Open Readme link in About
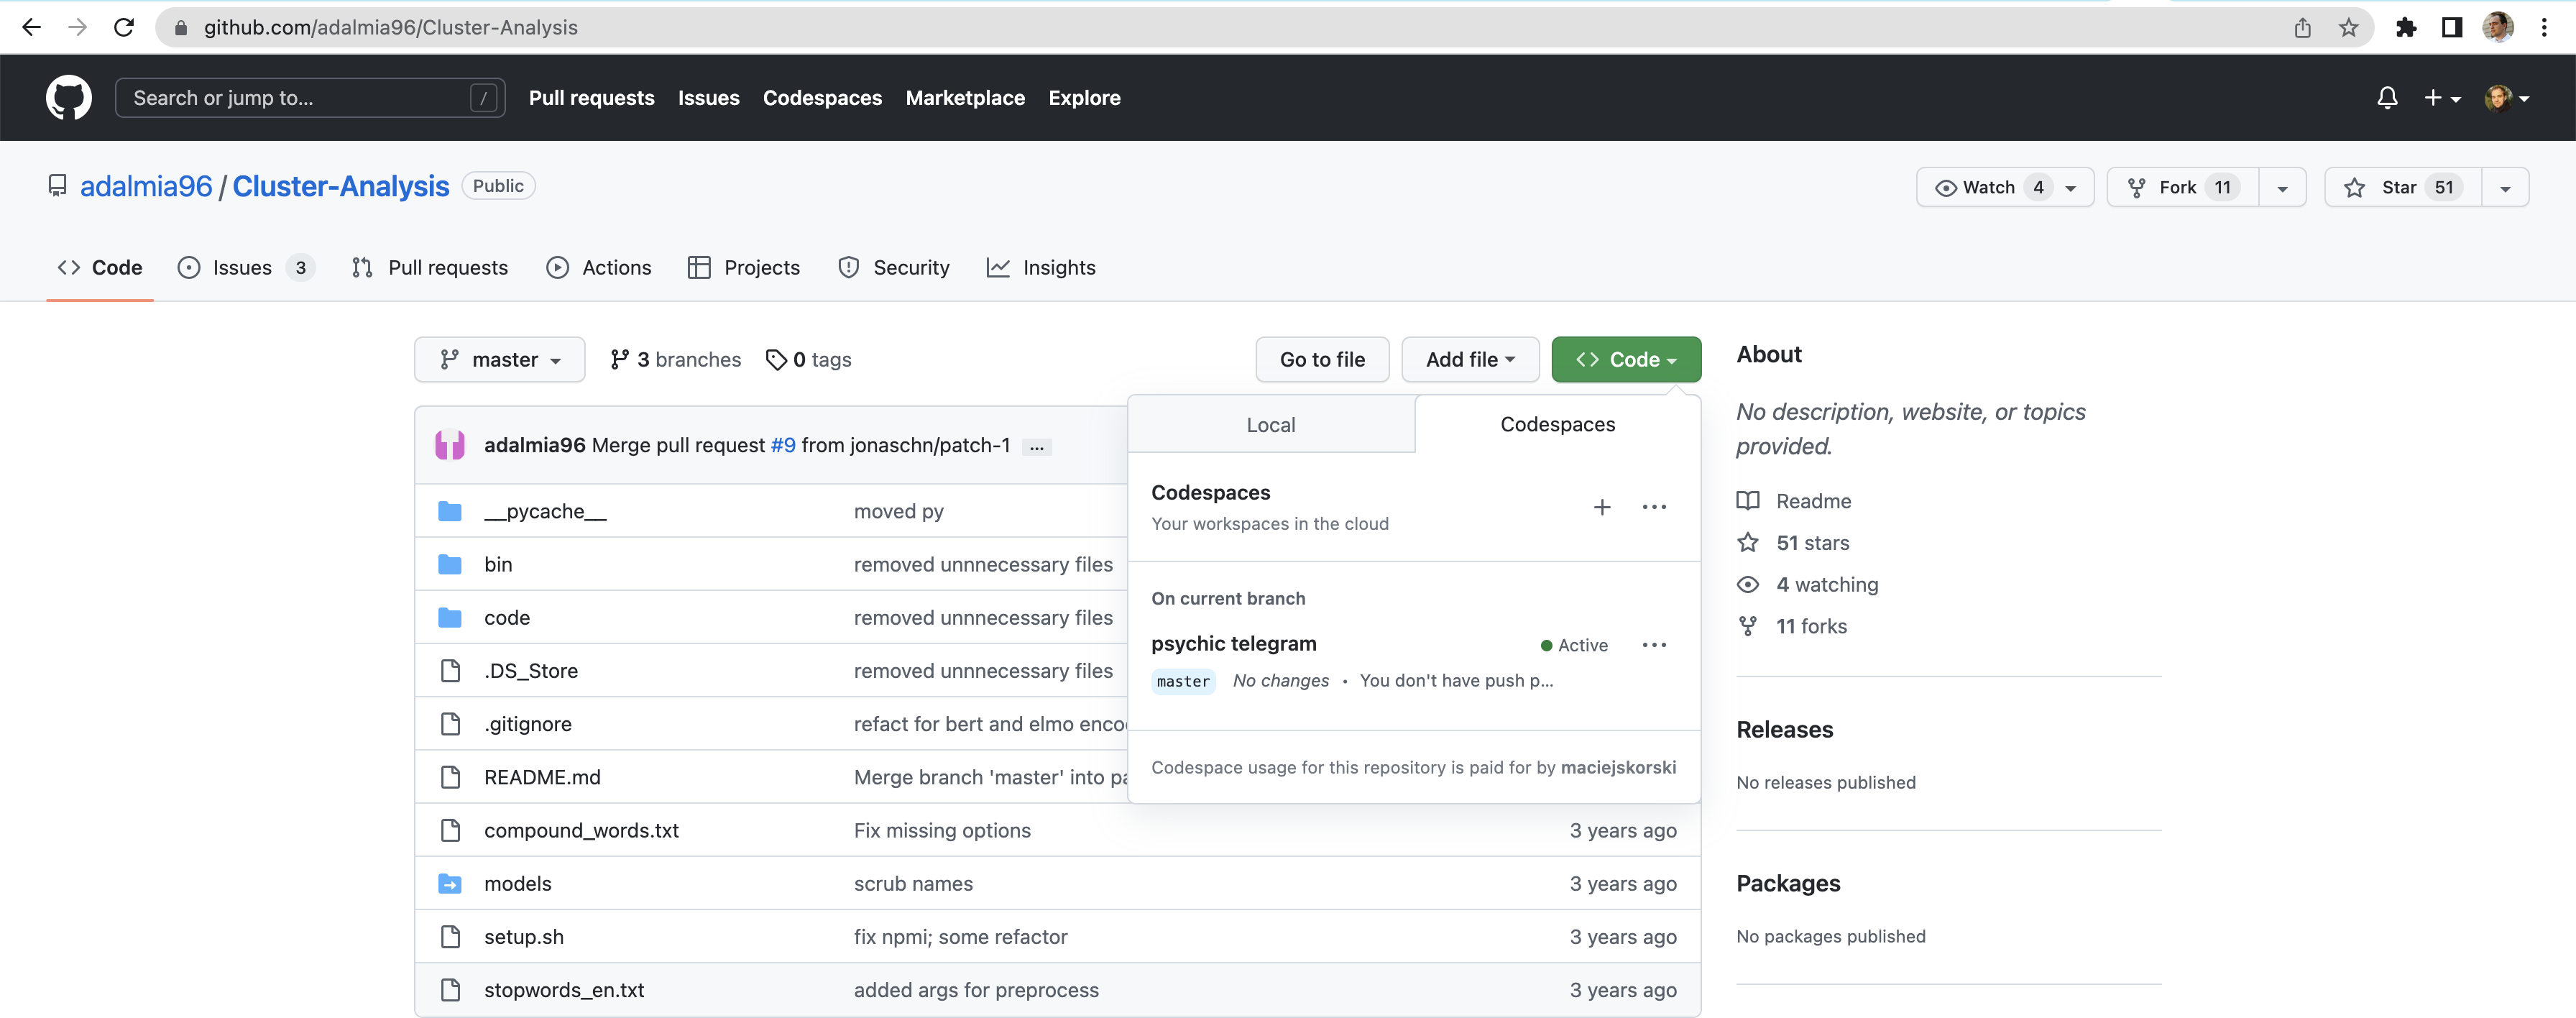 [x=1795, y=501]
